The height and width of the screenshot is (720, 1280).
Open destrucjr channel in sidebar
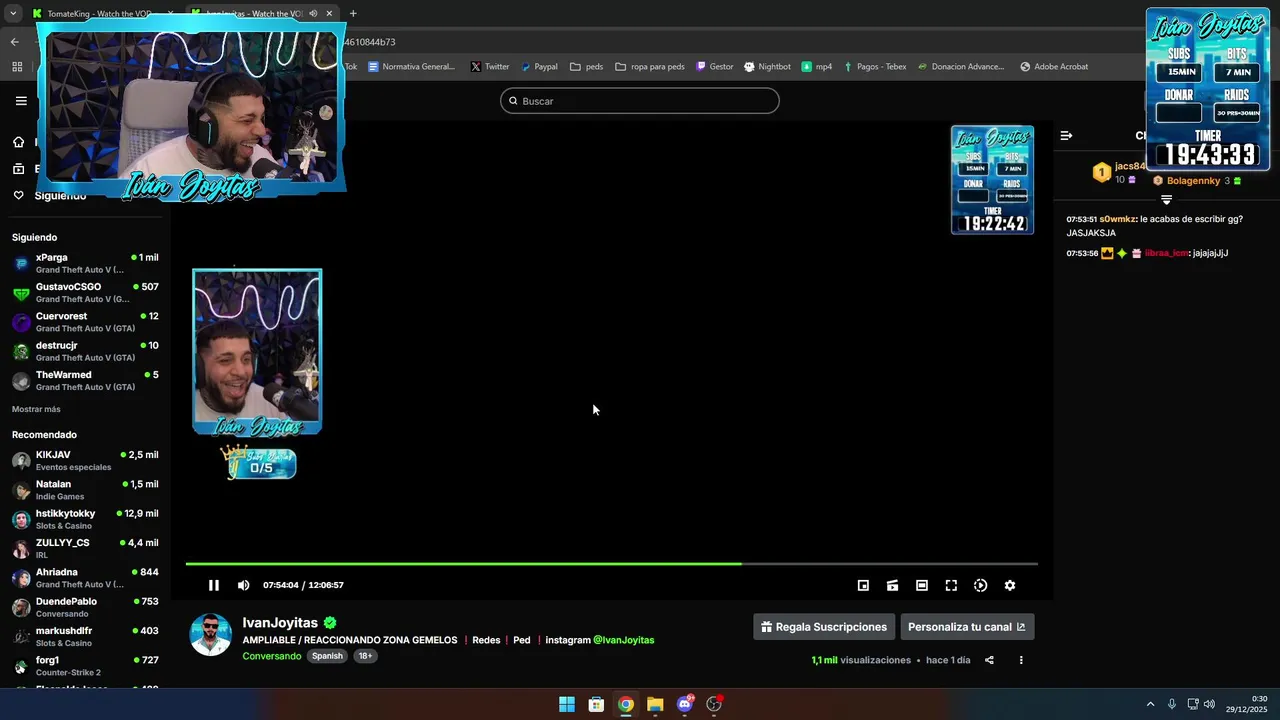(x=85, y=351)
